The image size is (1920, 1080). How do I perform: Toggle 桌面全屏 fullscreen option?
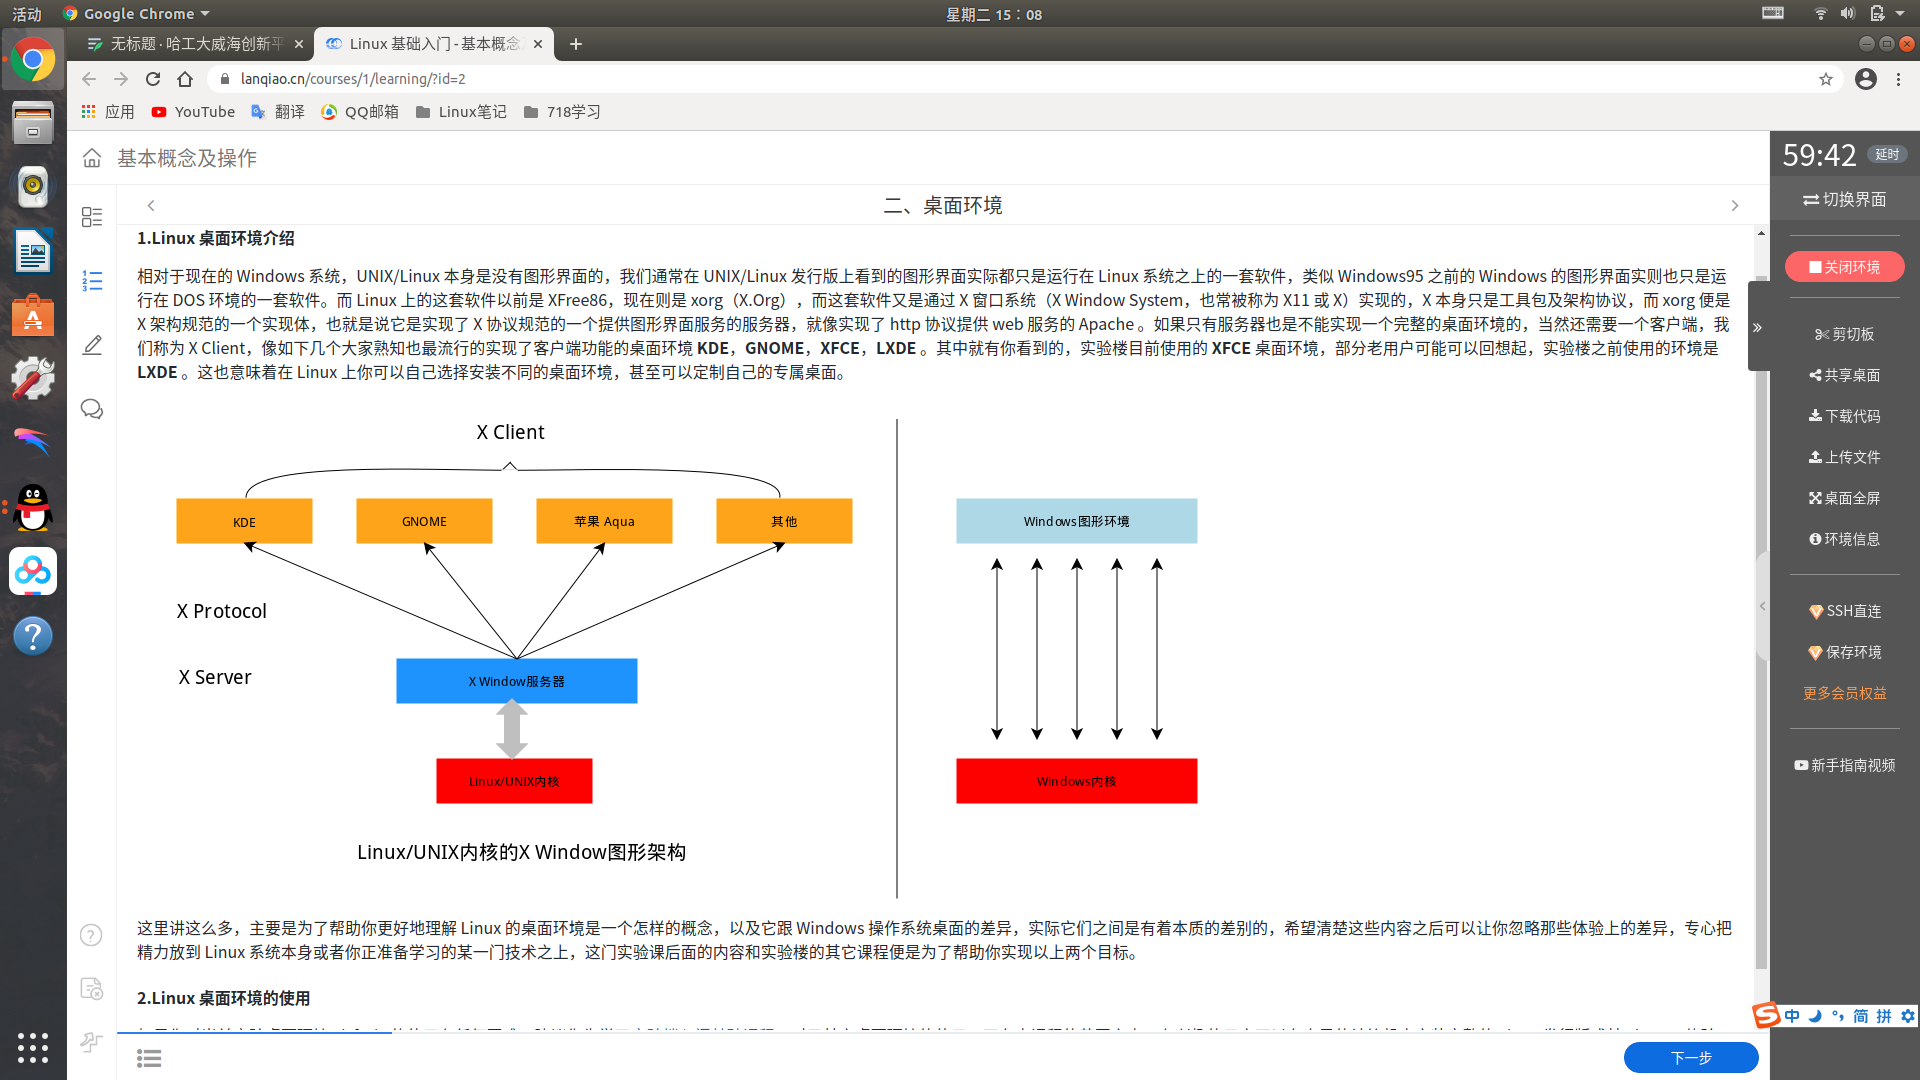(1845, 498)
